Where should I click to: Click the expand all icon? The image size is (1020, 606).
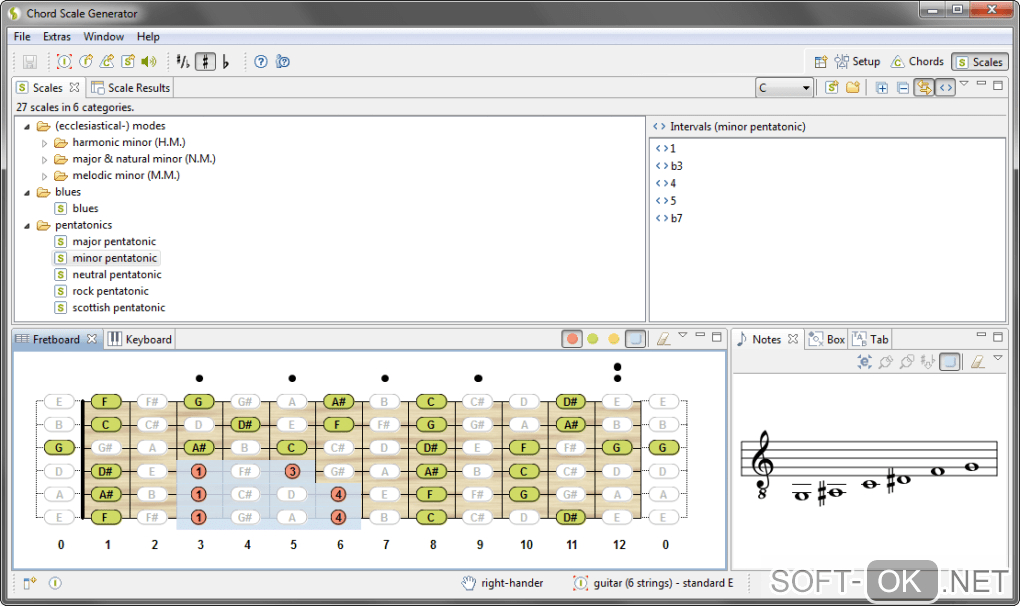click(x=881, y=88)
